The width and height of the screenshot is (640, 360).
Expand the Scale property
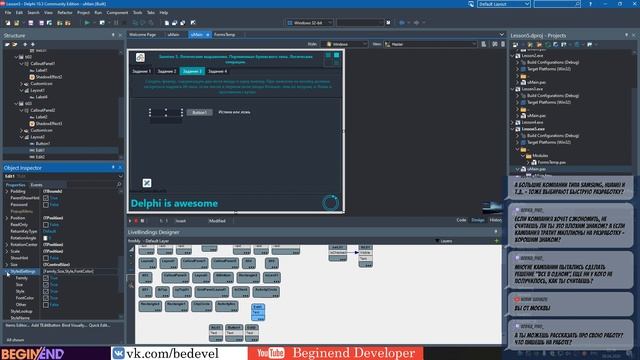[7, 251]
